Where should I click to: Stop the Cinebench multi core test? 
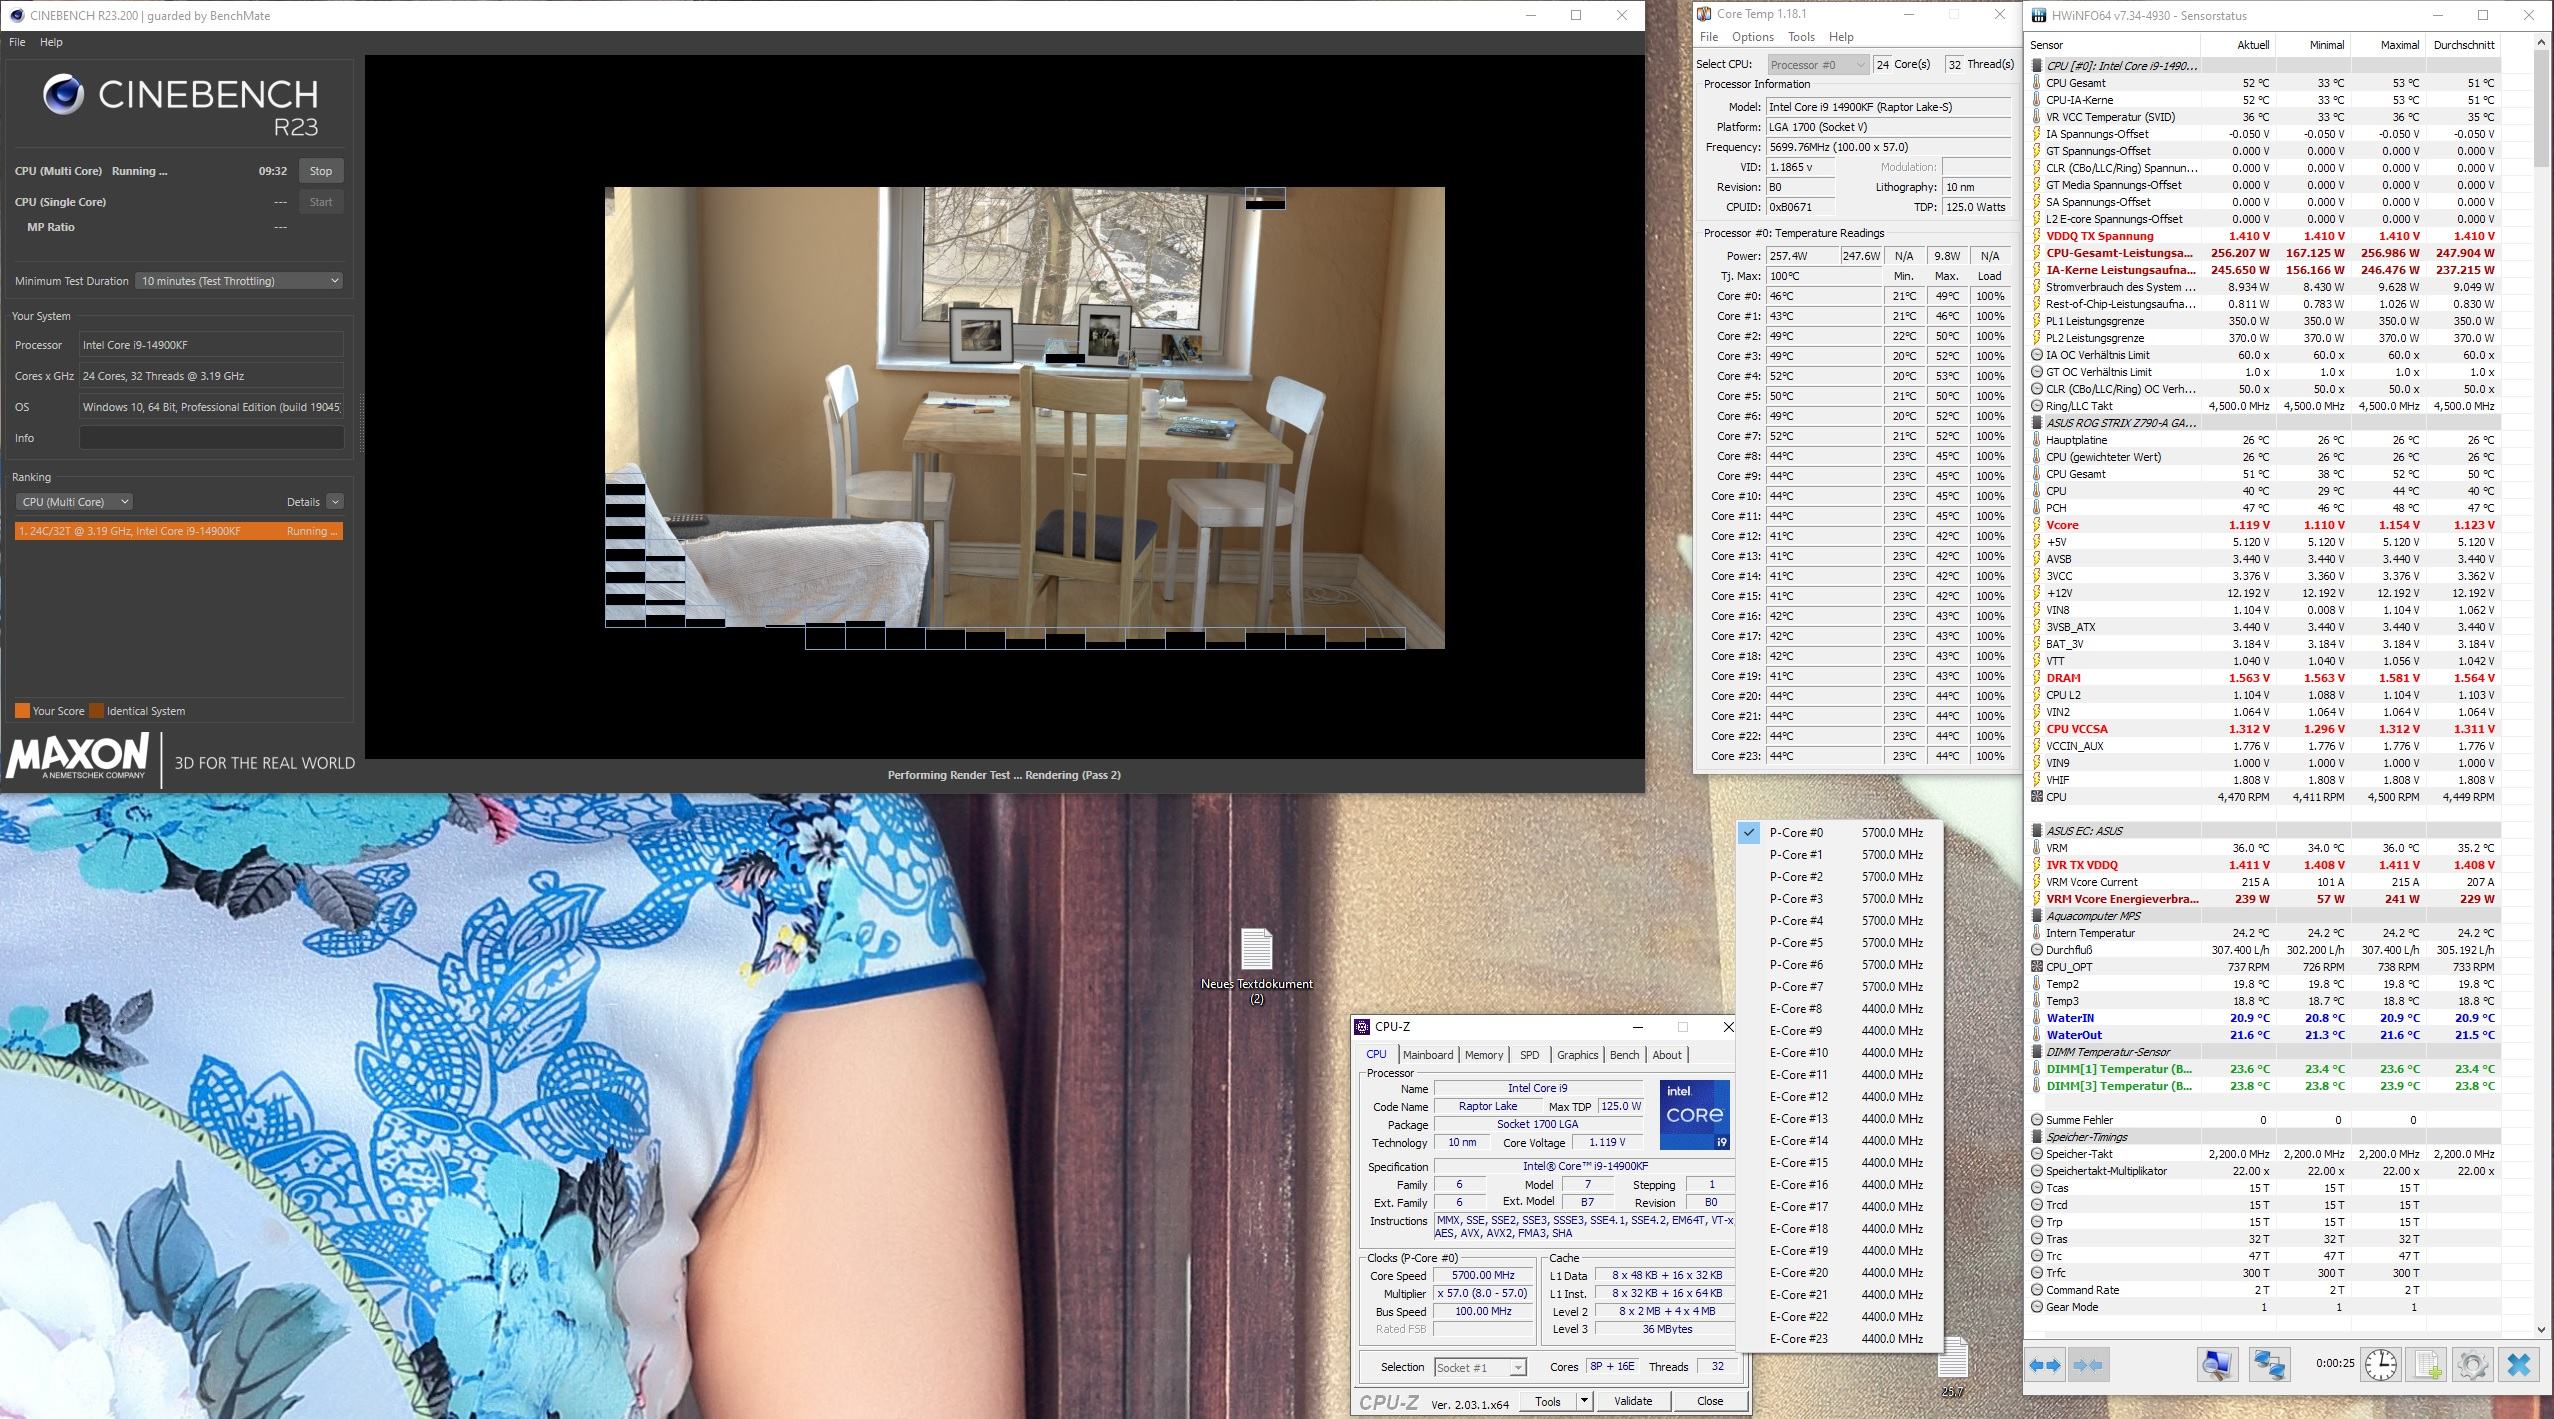point(320,171)
